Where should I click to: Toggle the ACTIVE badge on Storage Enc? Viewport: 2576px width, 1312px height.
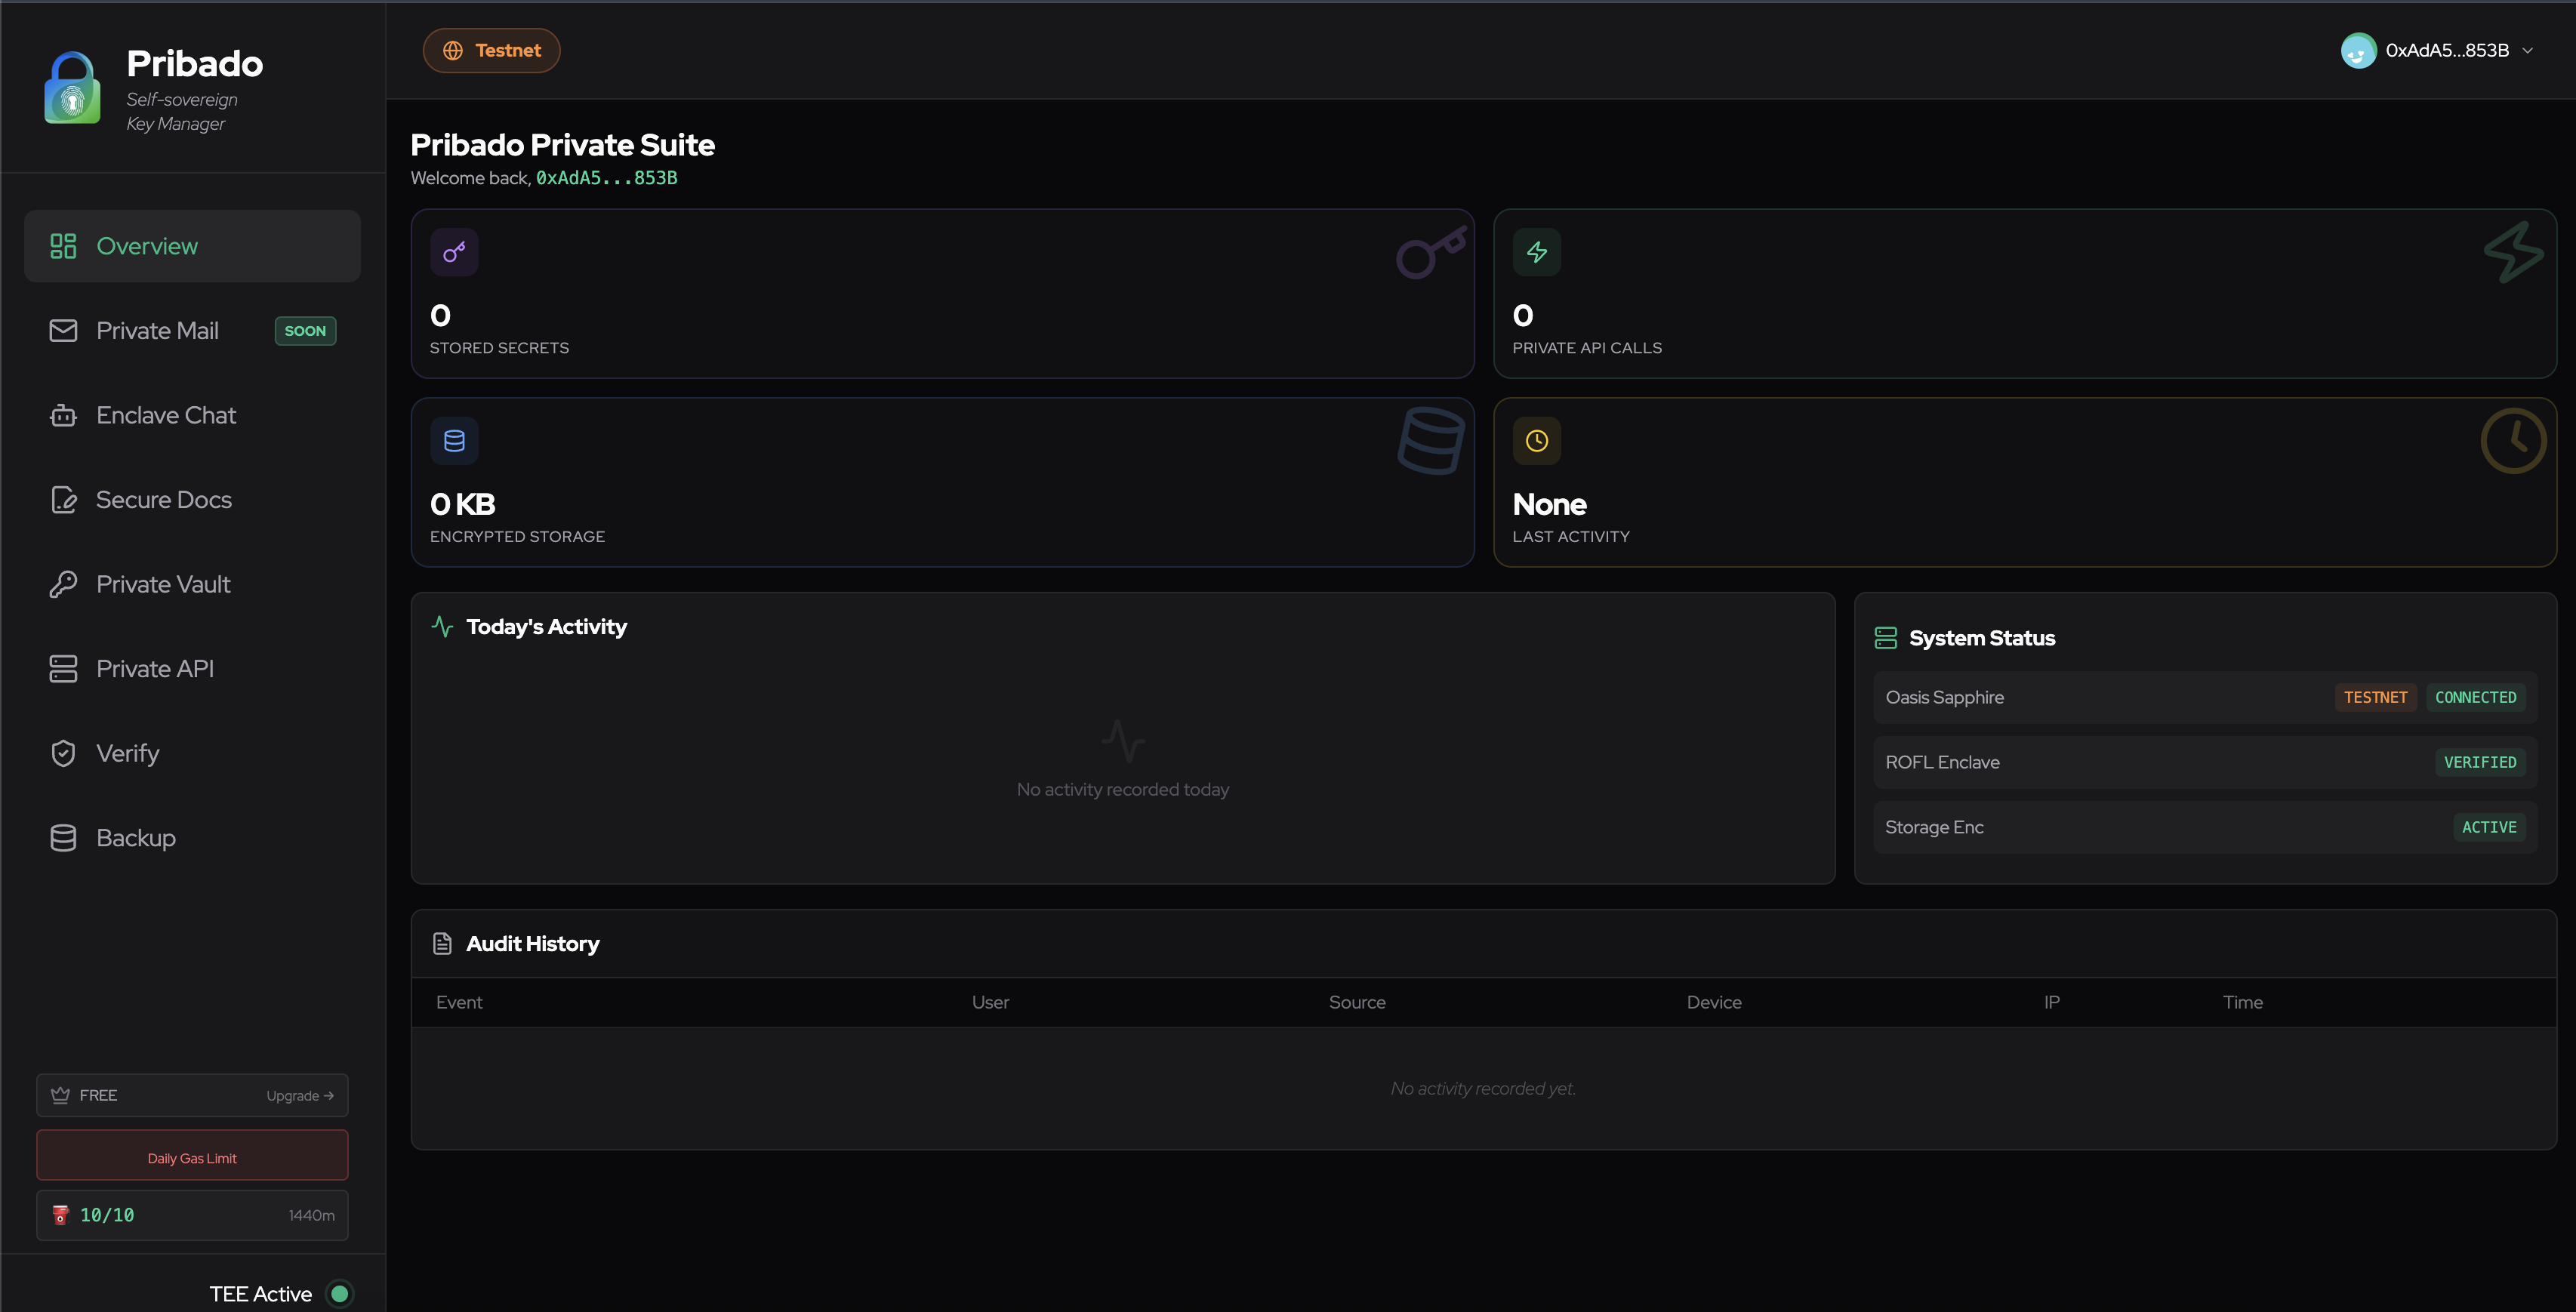(2489, 827)
